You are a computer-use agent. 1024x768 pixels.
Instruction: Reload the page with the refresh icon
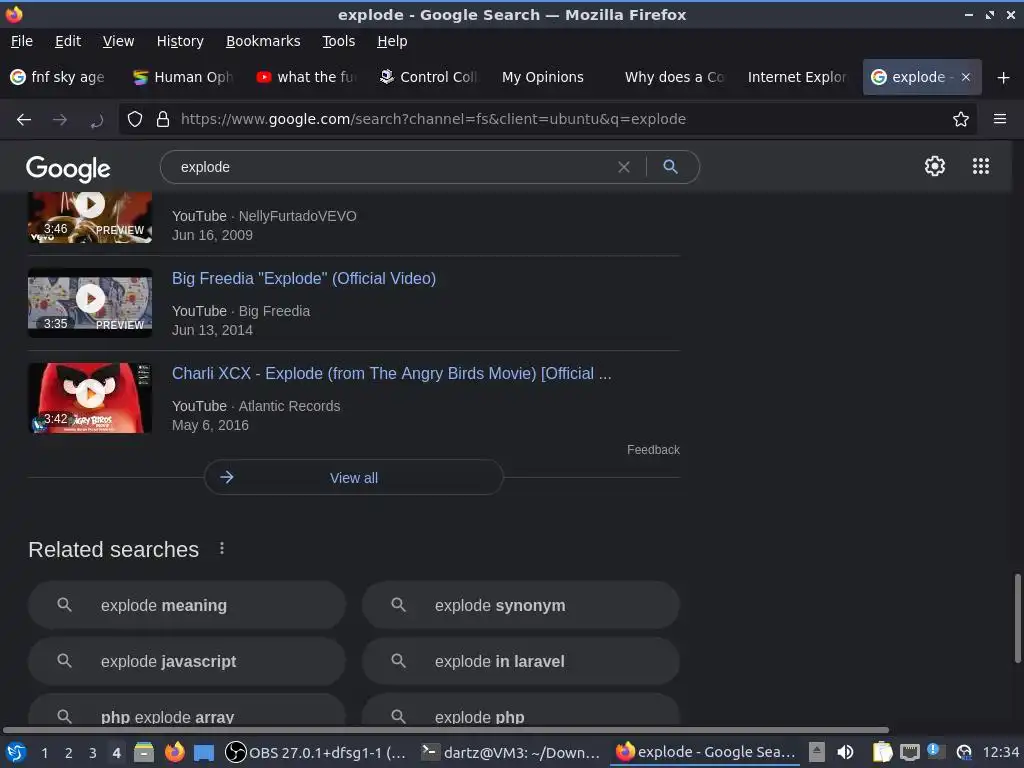click(97, 120)
